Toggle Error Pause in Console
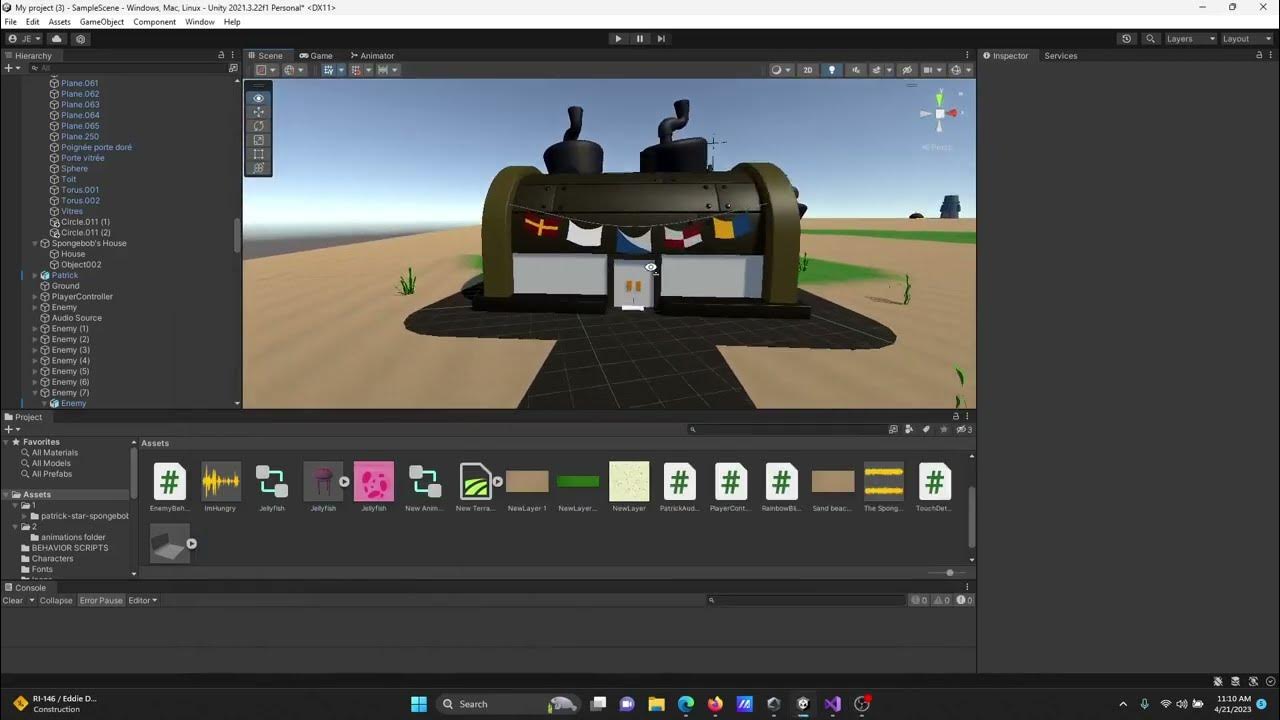This screenshot has width=1280, height=720. pyautogui.click(x=101, y=600)
